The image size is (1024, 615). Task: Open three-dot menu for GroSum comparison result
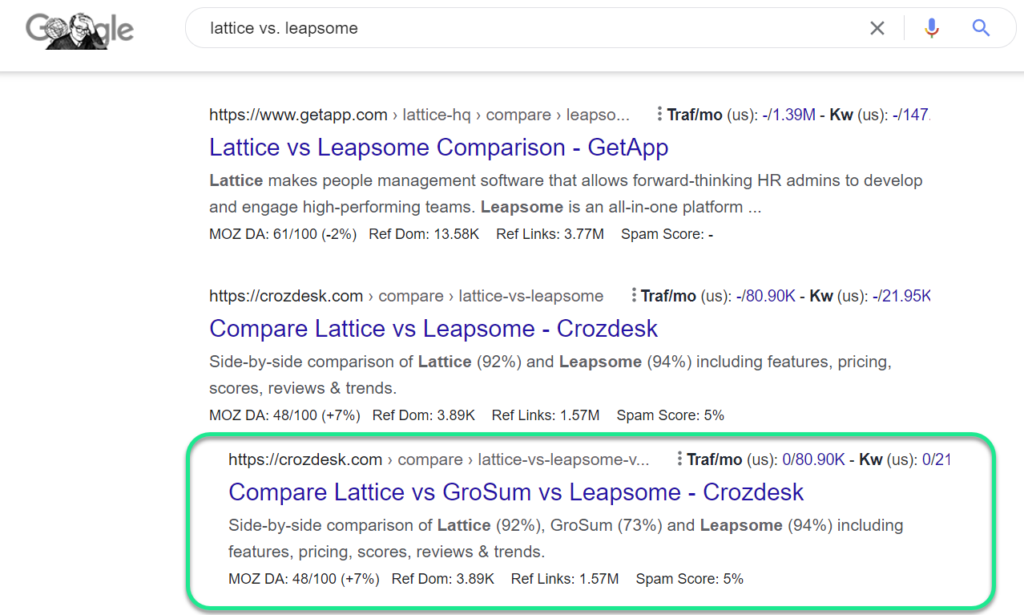(679, 459)
